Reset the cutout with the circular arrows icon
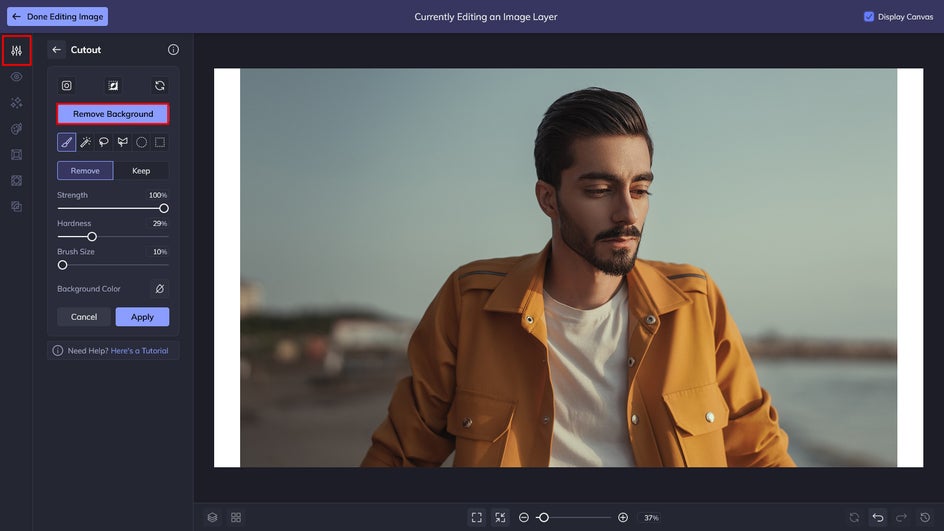This screenshot has width=944, height=531. (x=160, y=85)
